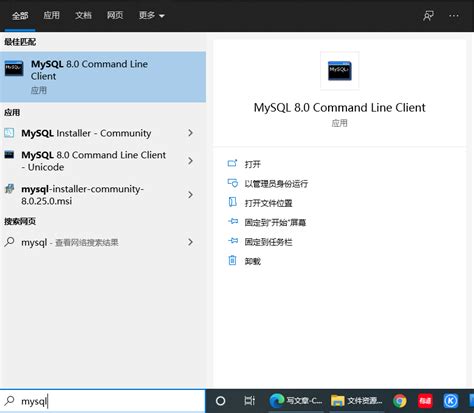This screenshot has width=474, height=413.
Task: Choose 卸载 to uninstall
Action: click(x=252, y=261)
